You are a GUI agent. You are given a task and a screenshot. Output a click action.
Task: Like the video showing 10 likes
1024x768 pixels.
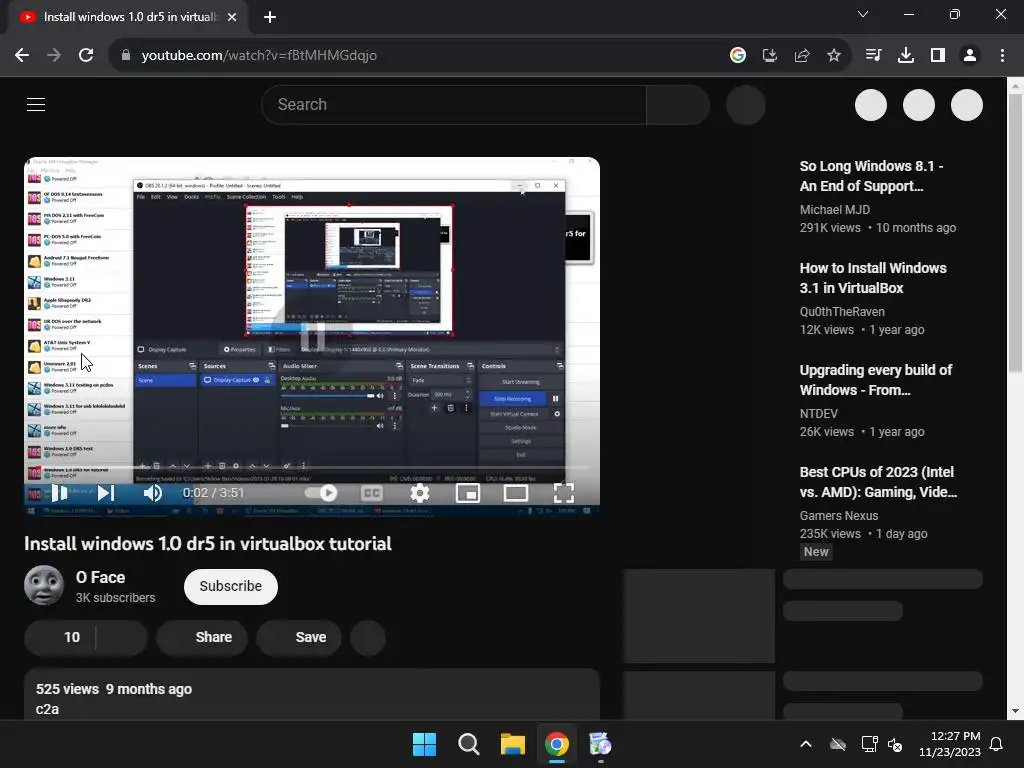click(60, 637)
